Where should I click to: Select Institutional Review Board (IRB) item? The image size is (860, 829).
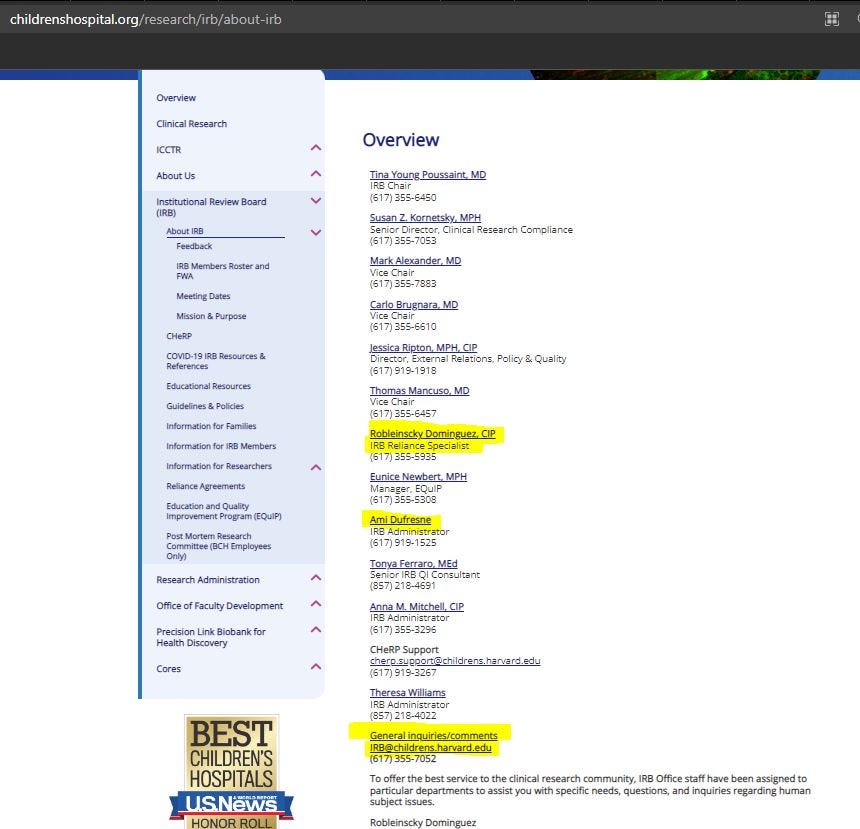pyautogui.click(x=211, y=207)
